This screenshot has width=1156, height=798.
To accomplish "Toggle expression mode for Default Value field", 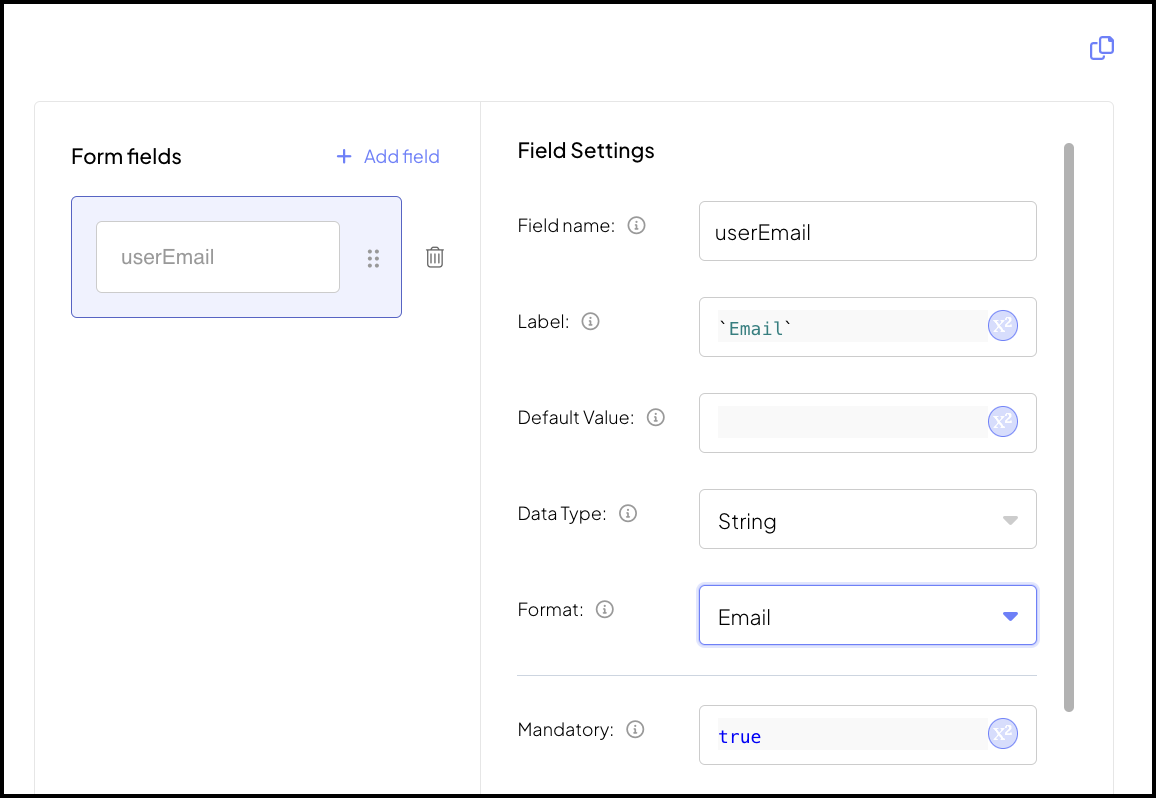I will click(x=1003, y=422).
